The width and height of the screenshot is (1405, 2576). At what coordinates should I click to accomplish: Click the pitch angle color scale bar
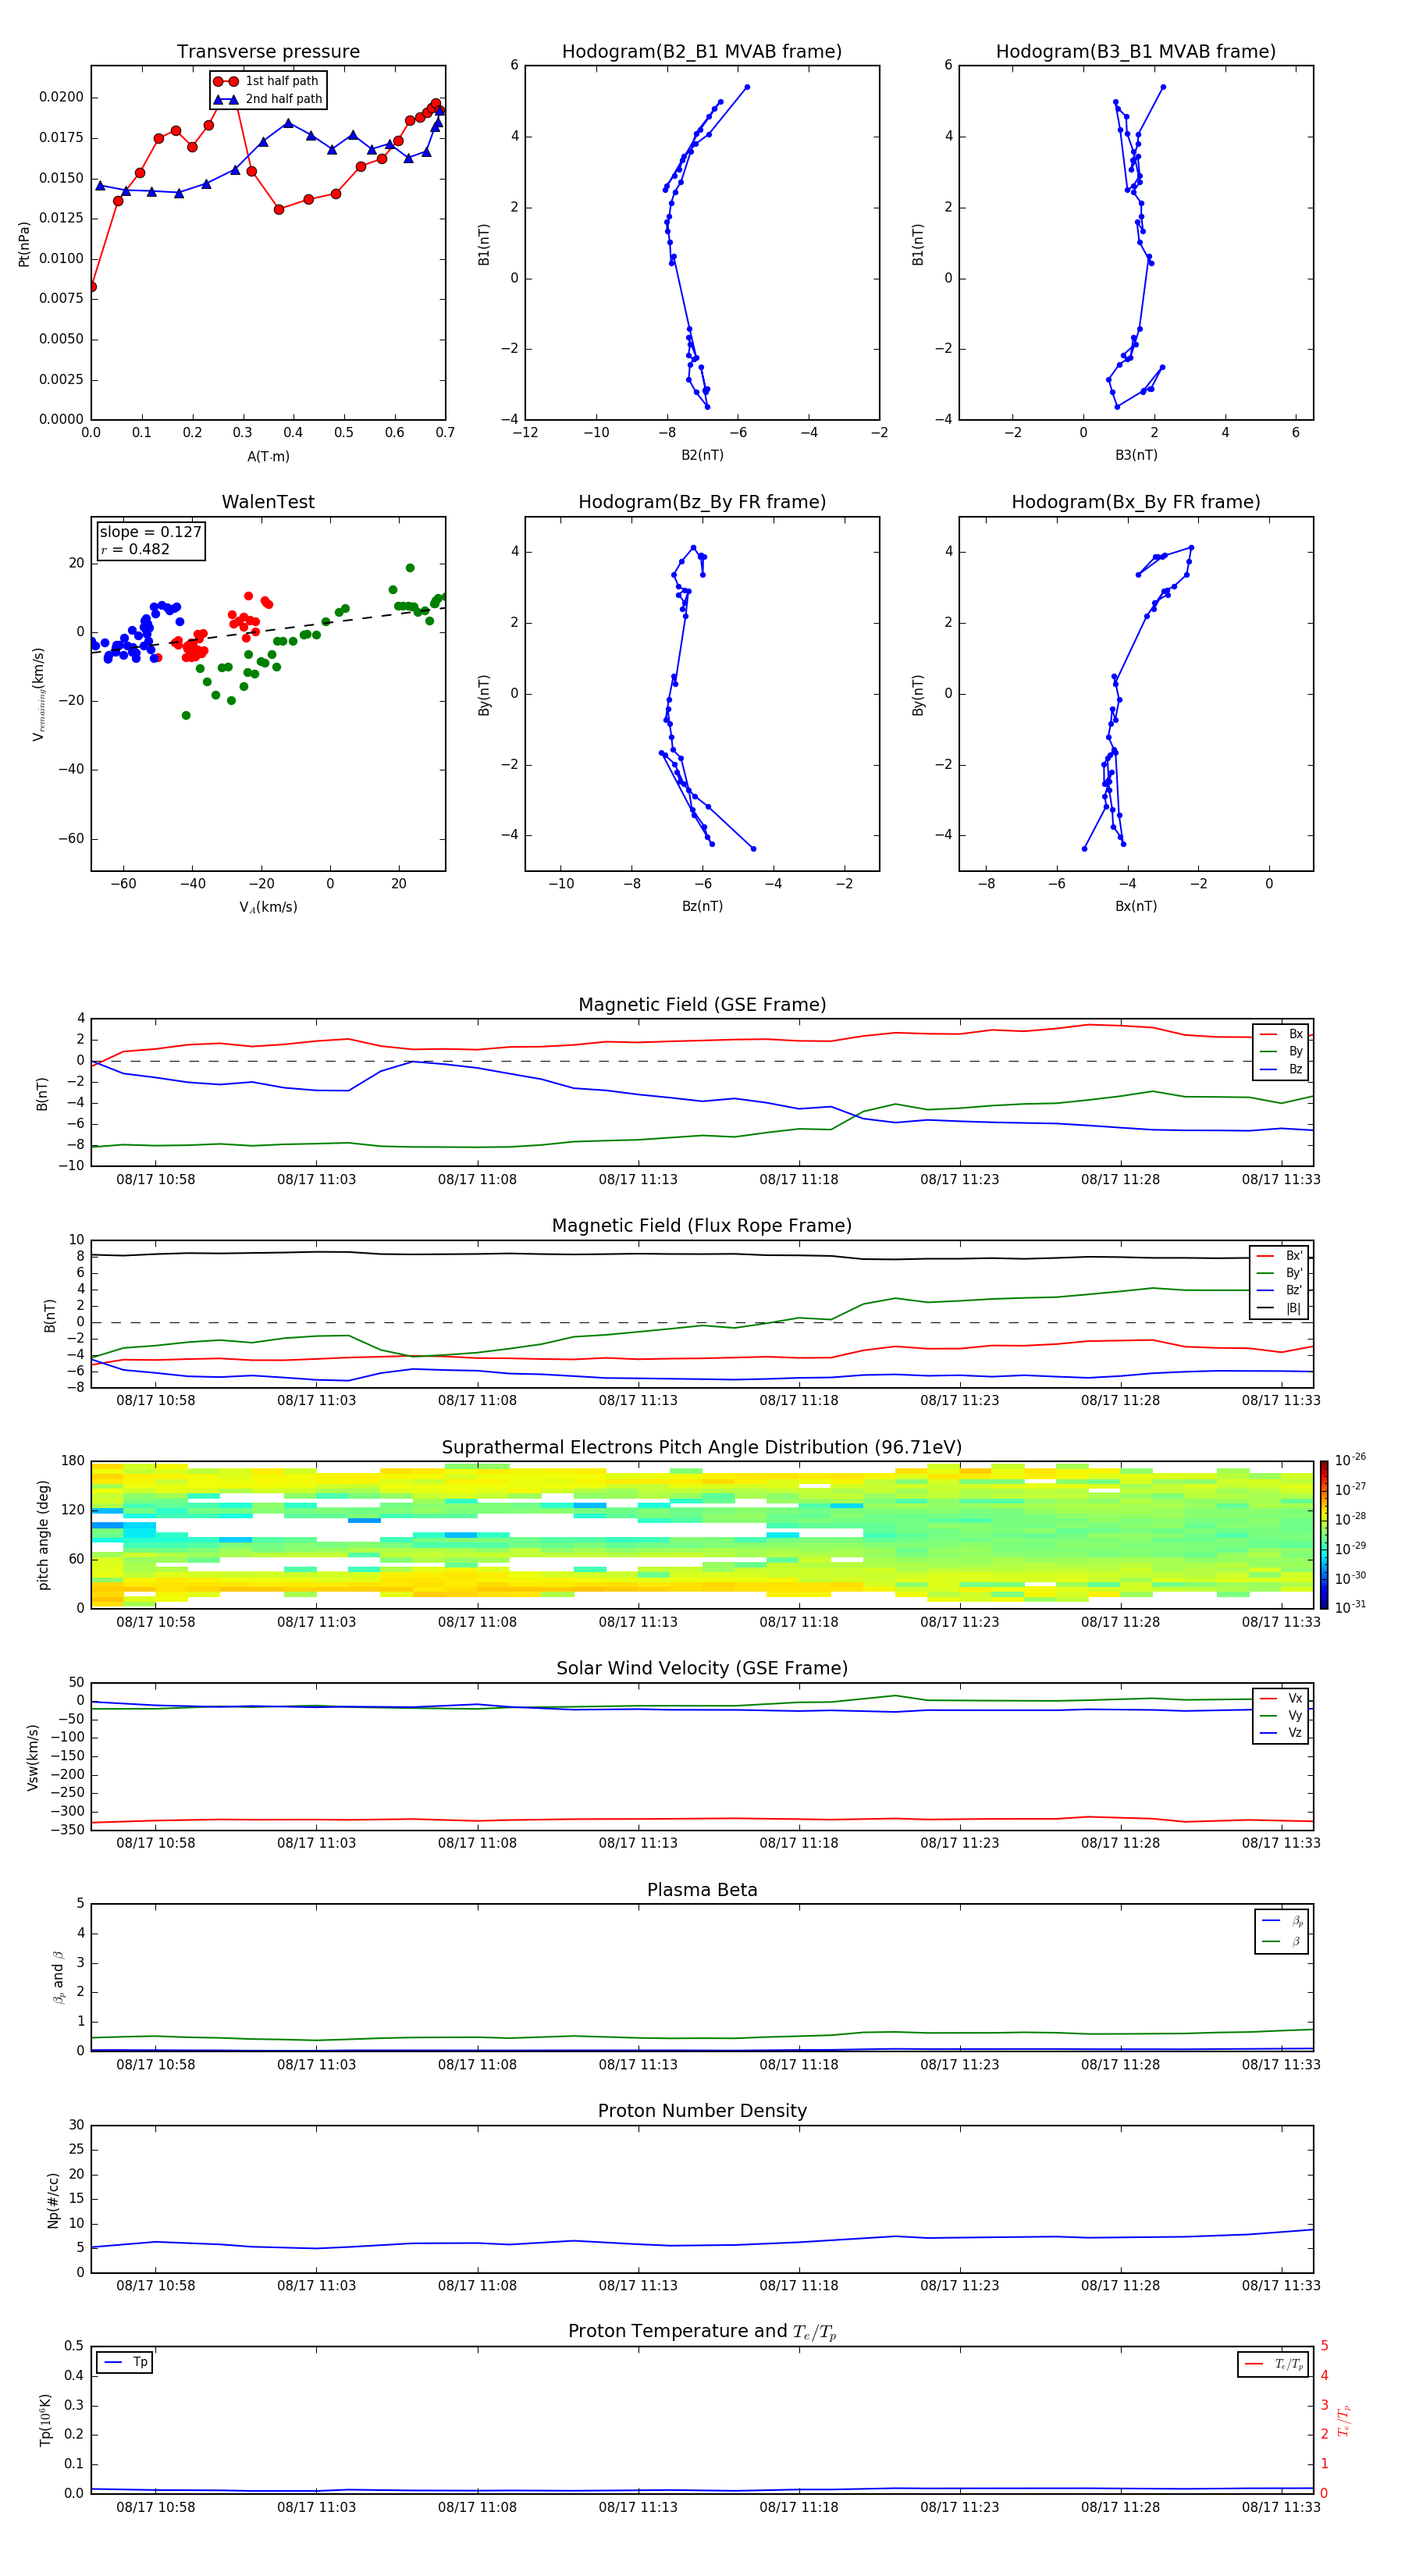click(x=1324, y=1534)
